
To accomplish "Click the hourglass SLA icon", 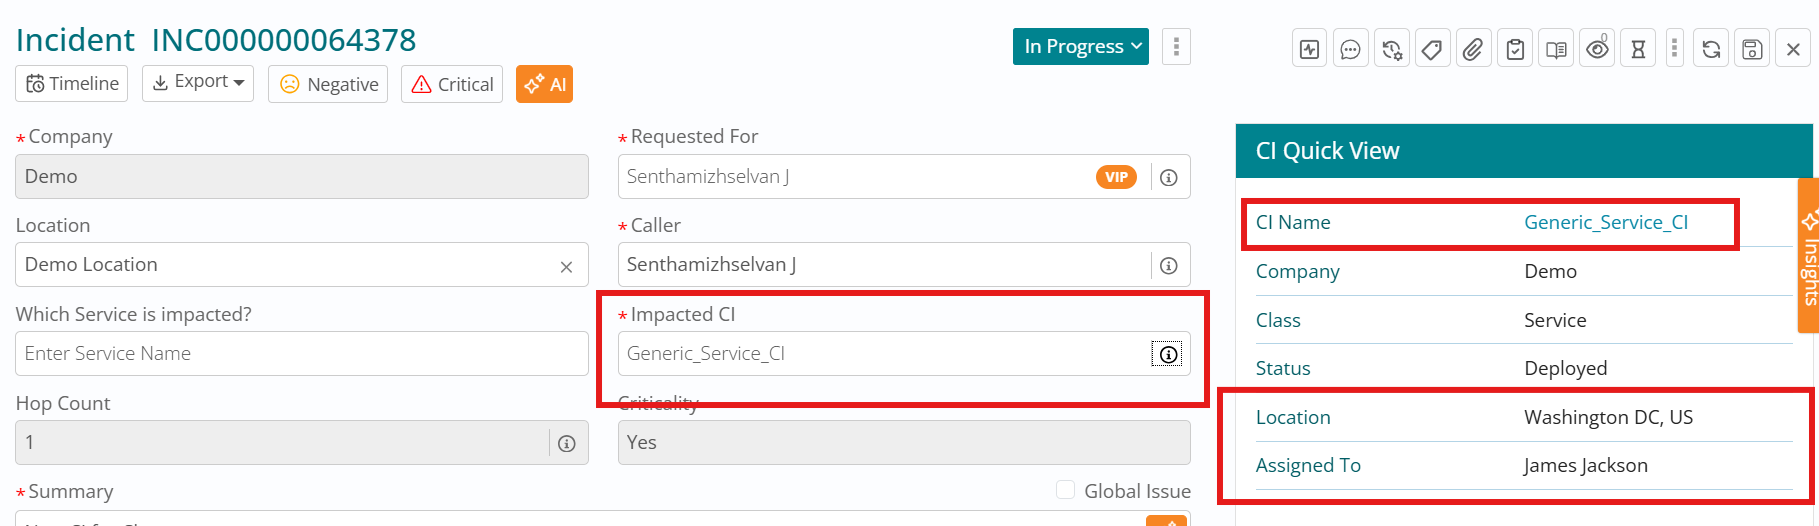I will tap(1638, 49).
